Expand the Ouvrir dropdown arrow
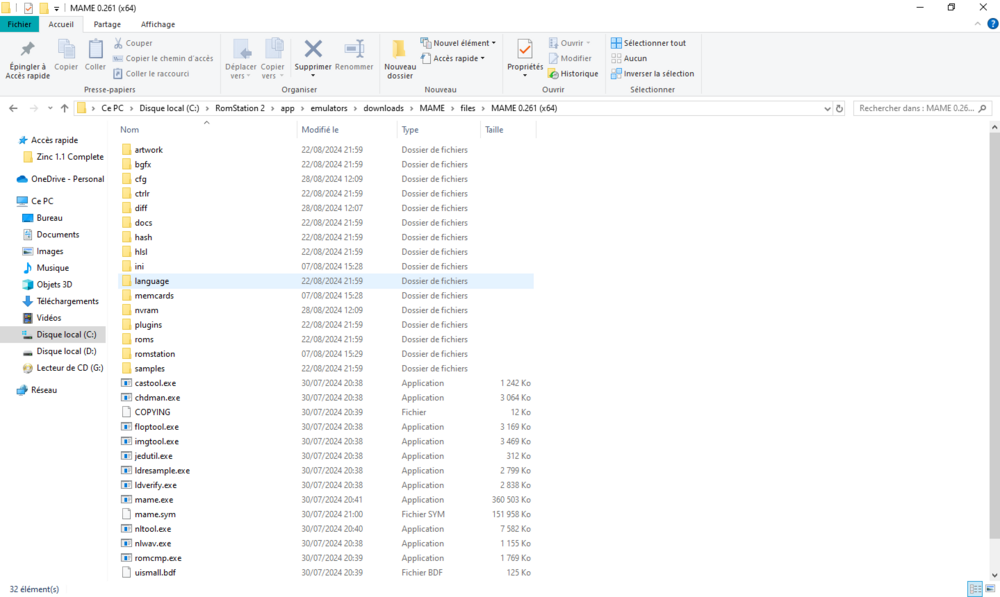Screen dimensions: 1000x597 [x=589, y=42]
